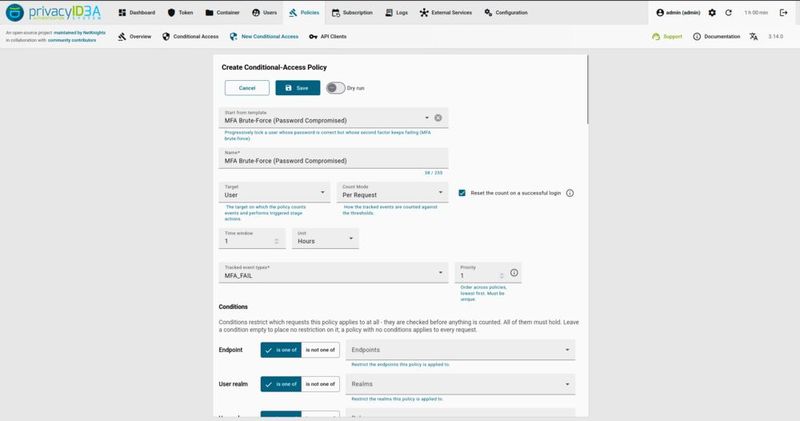The image size is (800, 421).
Task: Click the Overview gavel icon
Action: 122,37
